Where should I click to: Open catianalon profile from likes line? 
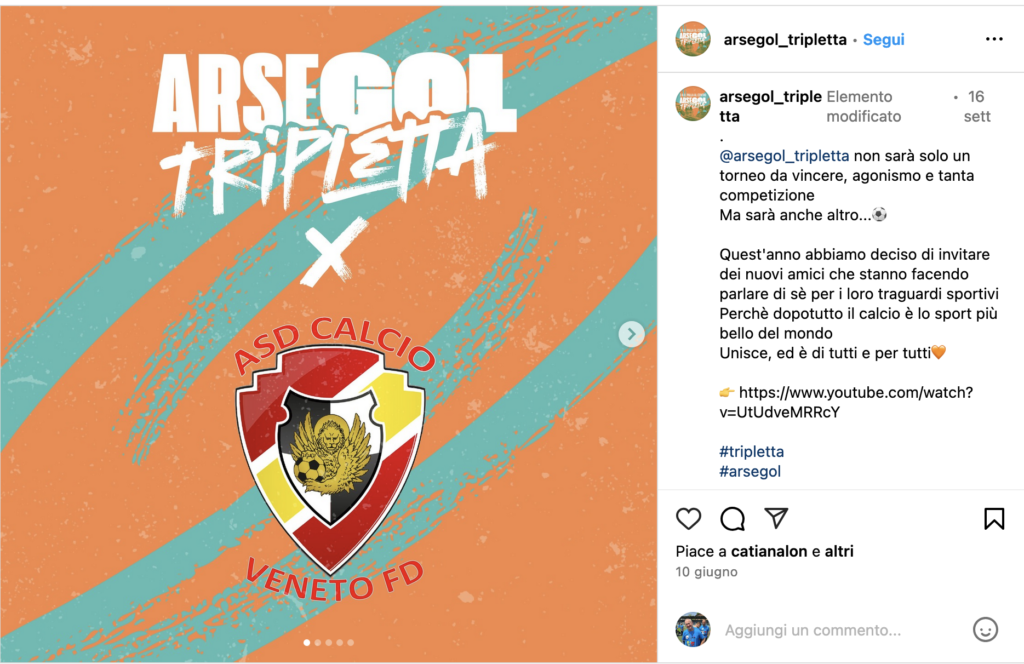769,551
